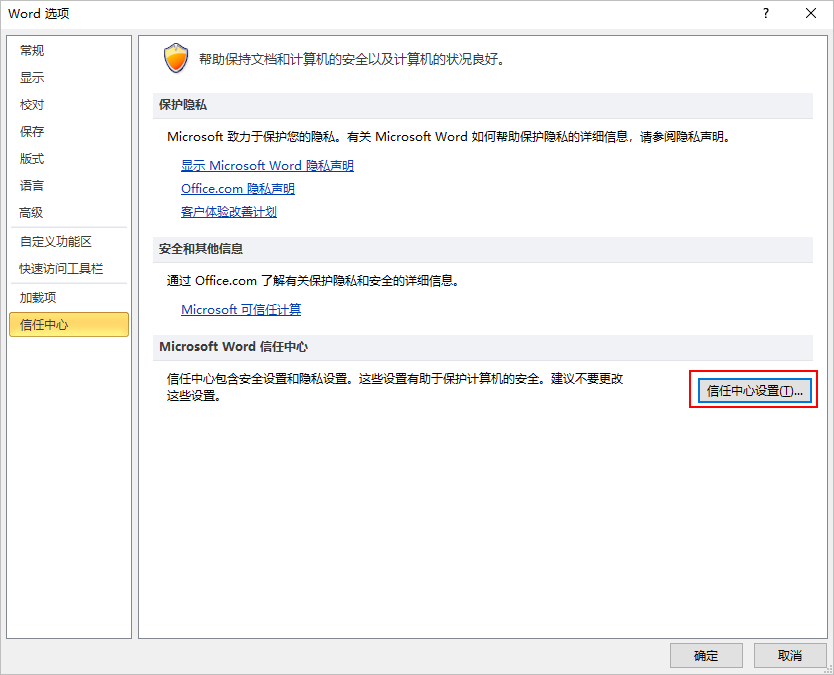This screenshot has height=675, width=834.
Task: Click the highlighted 信任中心 item
Action: coord(69,324)
